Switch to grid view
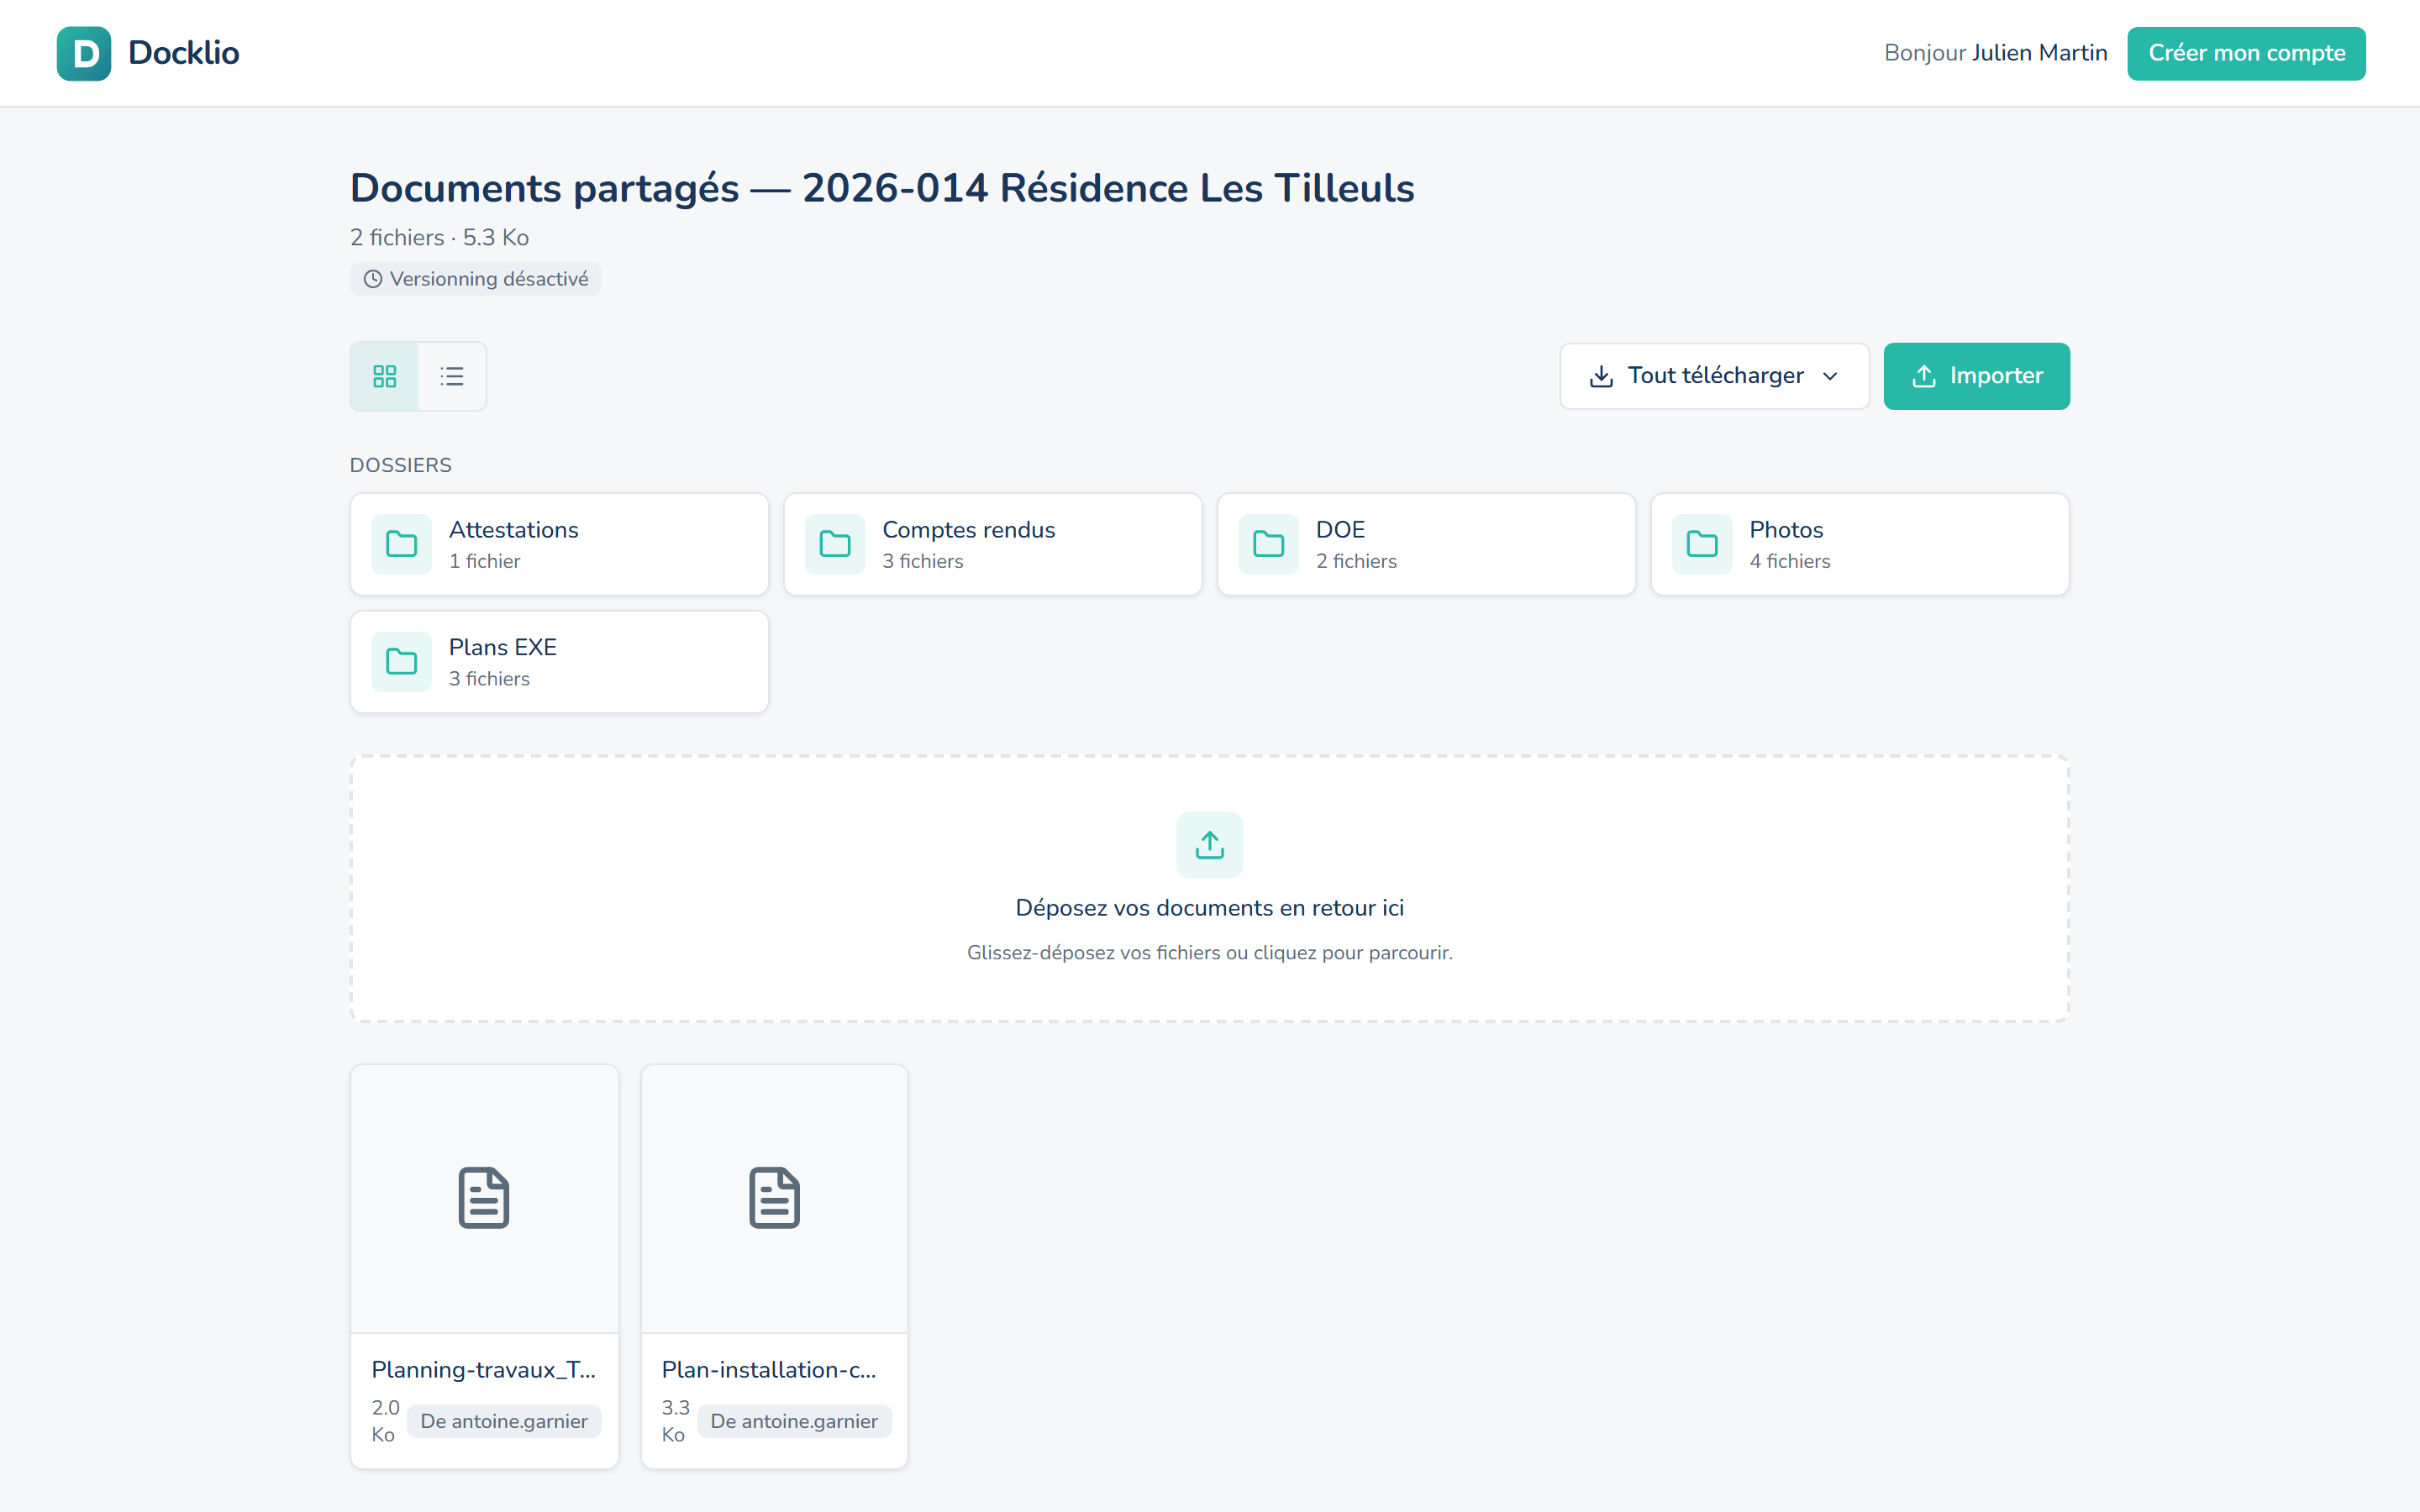This screenshot has width=2420, height=1512. (385, 376)
